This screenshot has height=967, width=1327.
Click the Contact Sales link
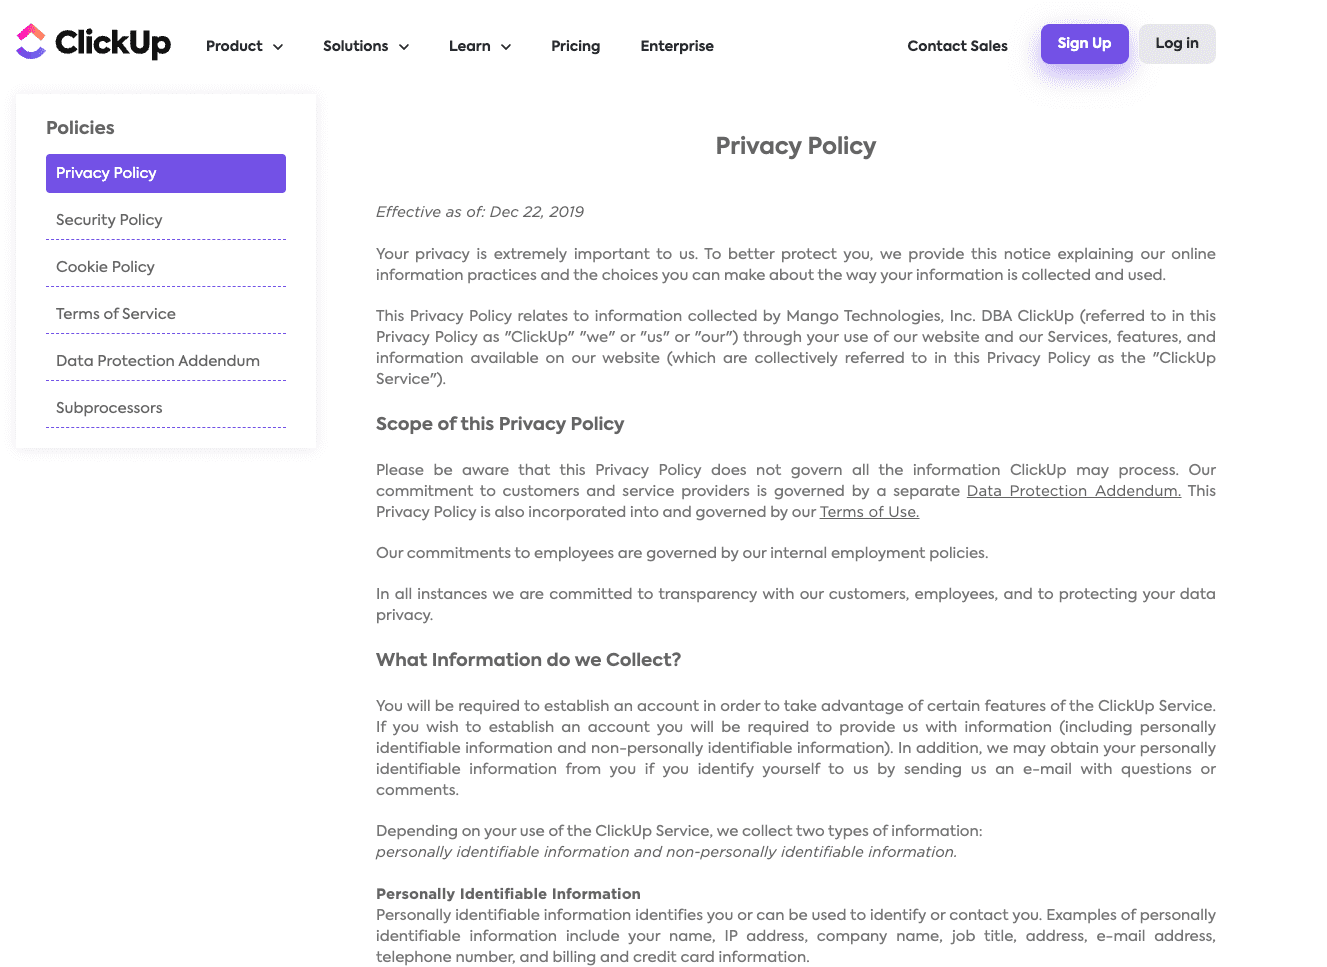tap(957, 46)
